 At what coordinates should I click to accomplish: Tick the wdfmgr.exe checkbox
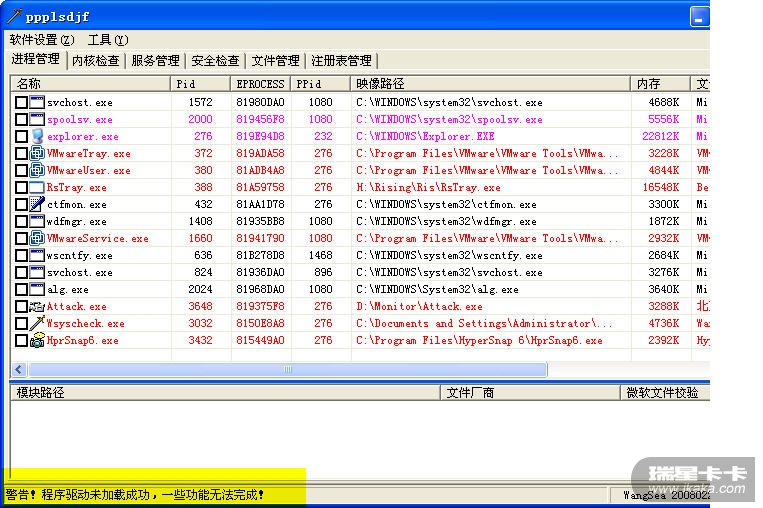[x=21, y=221]
